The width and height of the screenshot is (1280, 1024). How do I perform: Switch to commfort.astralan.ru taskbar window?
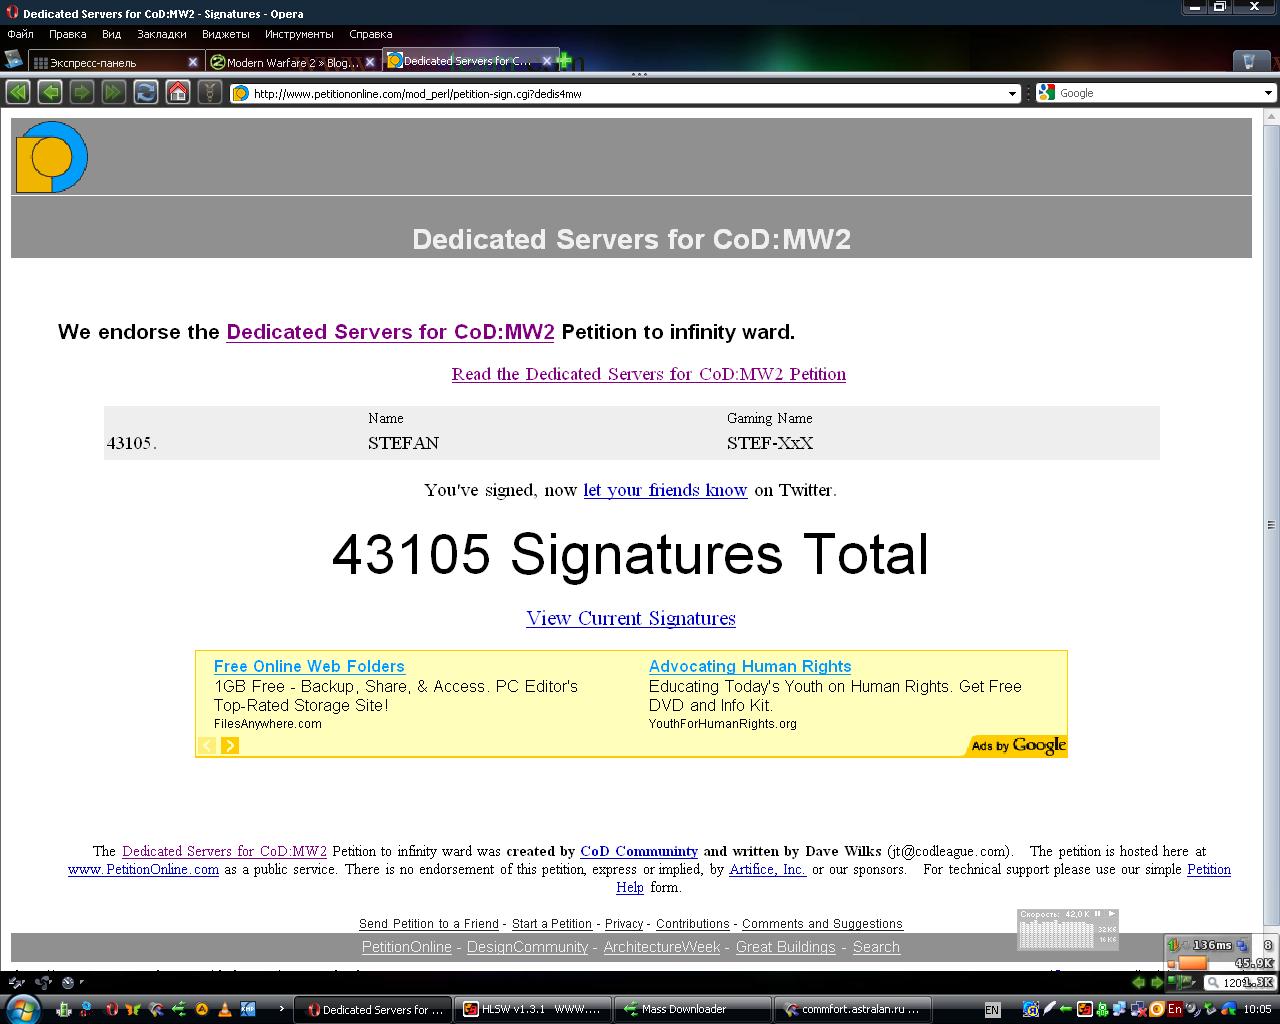pyautogui.click(x=855, y=1009)
